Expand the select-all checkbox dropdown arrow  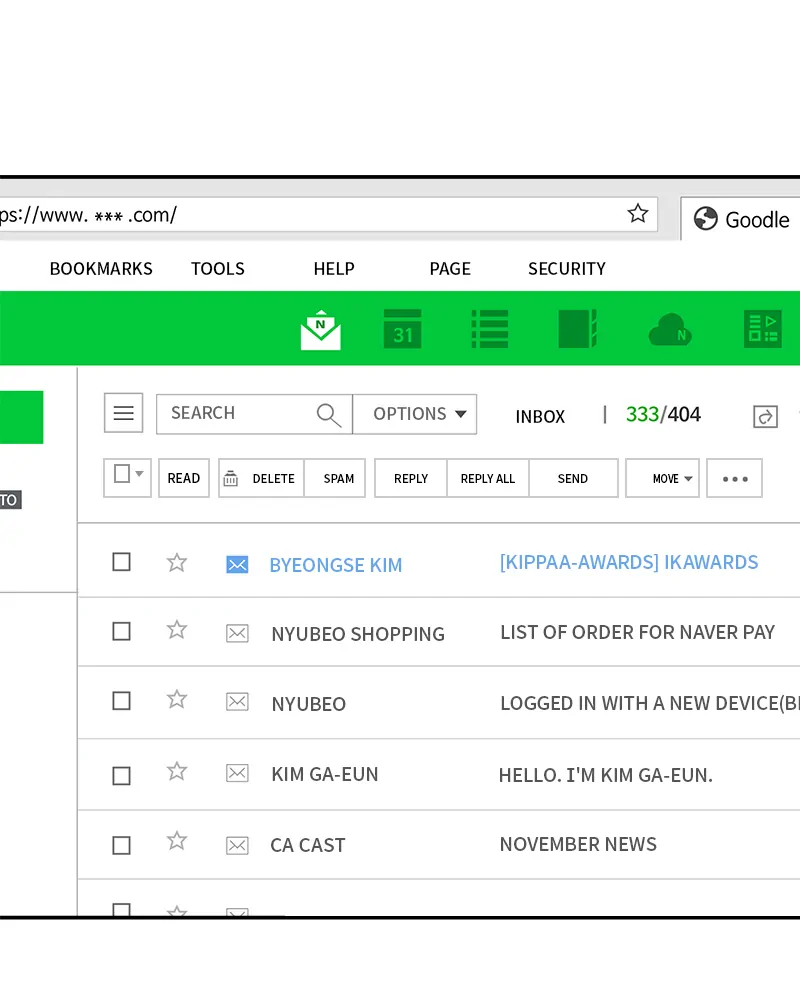(140, 474)
